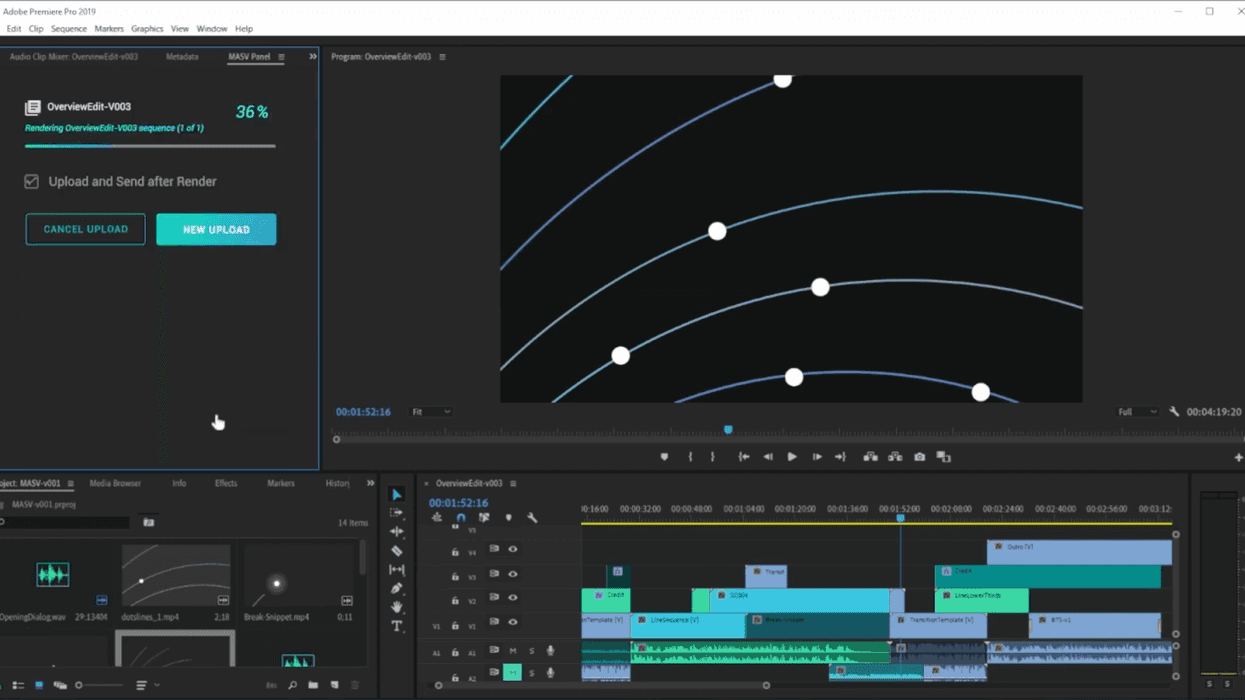Click Mark Out button

[x=713, y=457]
